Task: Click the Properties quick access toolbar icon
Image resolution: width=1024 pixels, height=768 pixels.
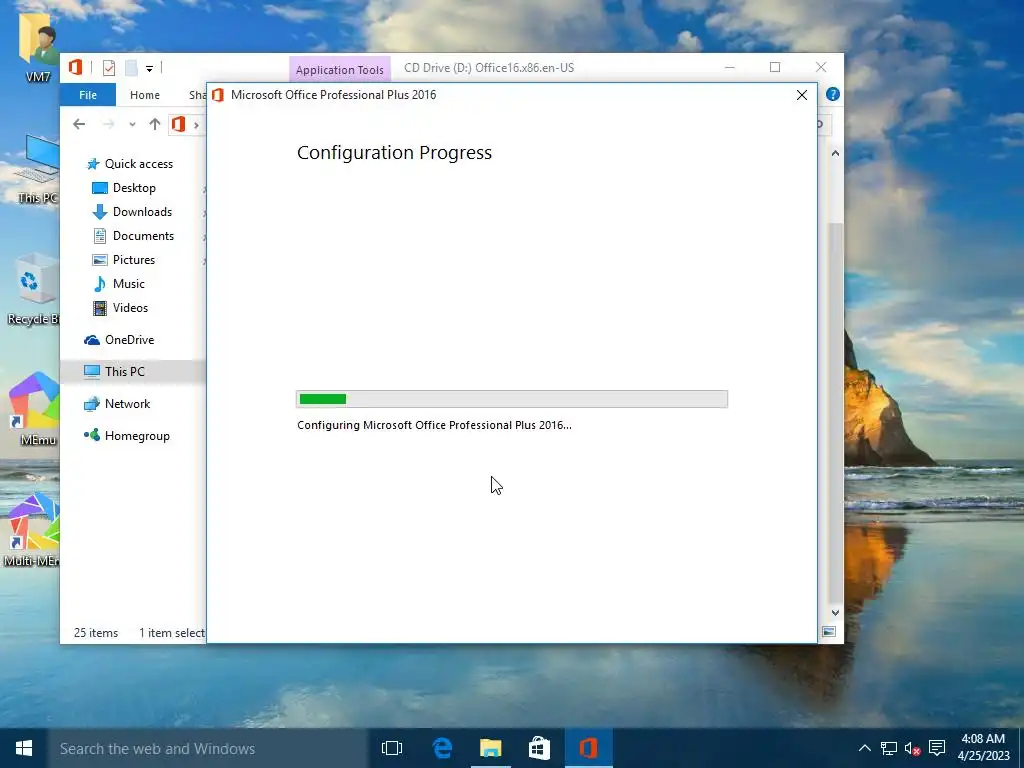Action: click(x=109, y=68)
